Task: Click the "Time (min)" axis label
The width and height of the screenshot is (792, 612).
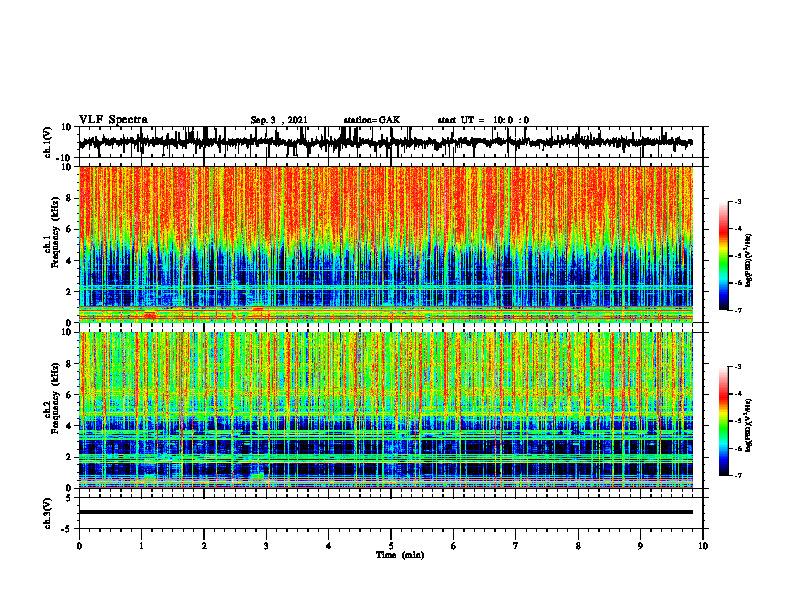Action: 400,555
